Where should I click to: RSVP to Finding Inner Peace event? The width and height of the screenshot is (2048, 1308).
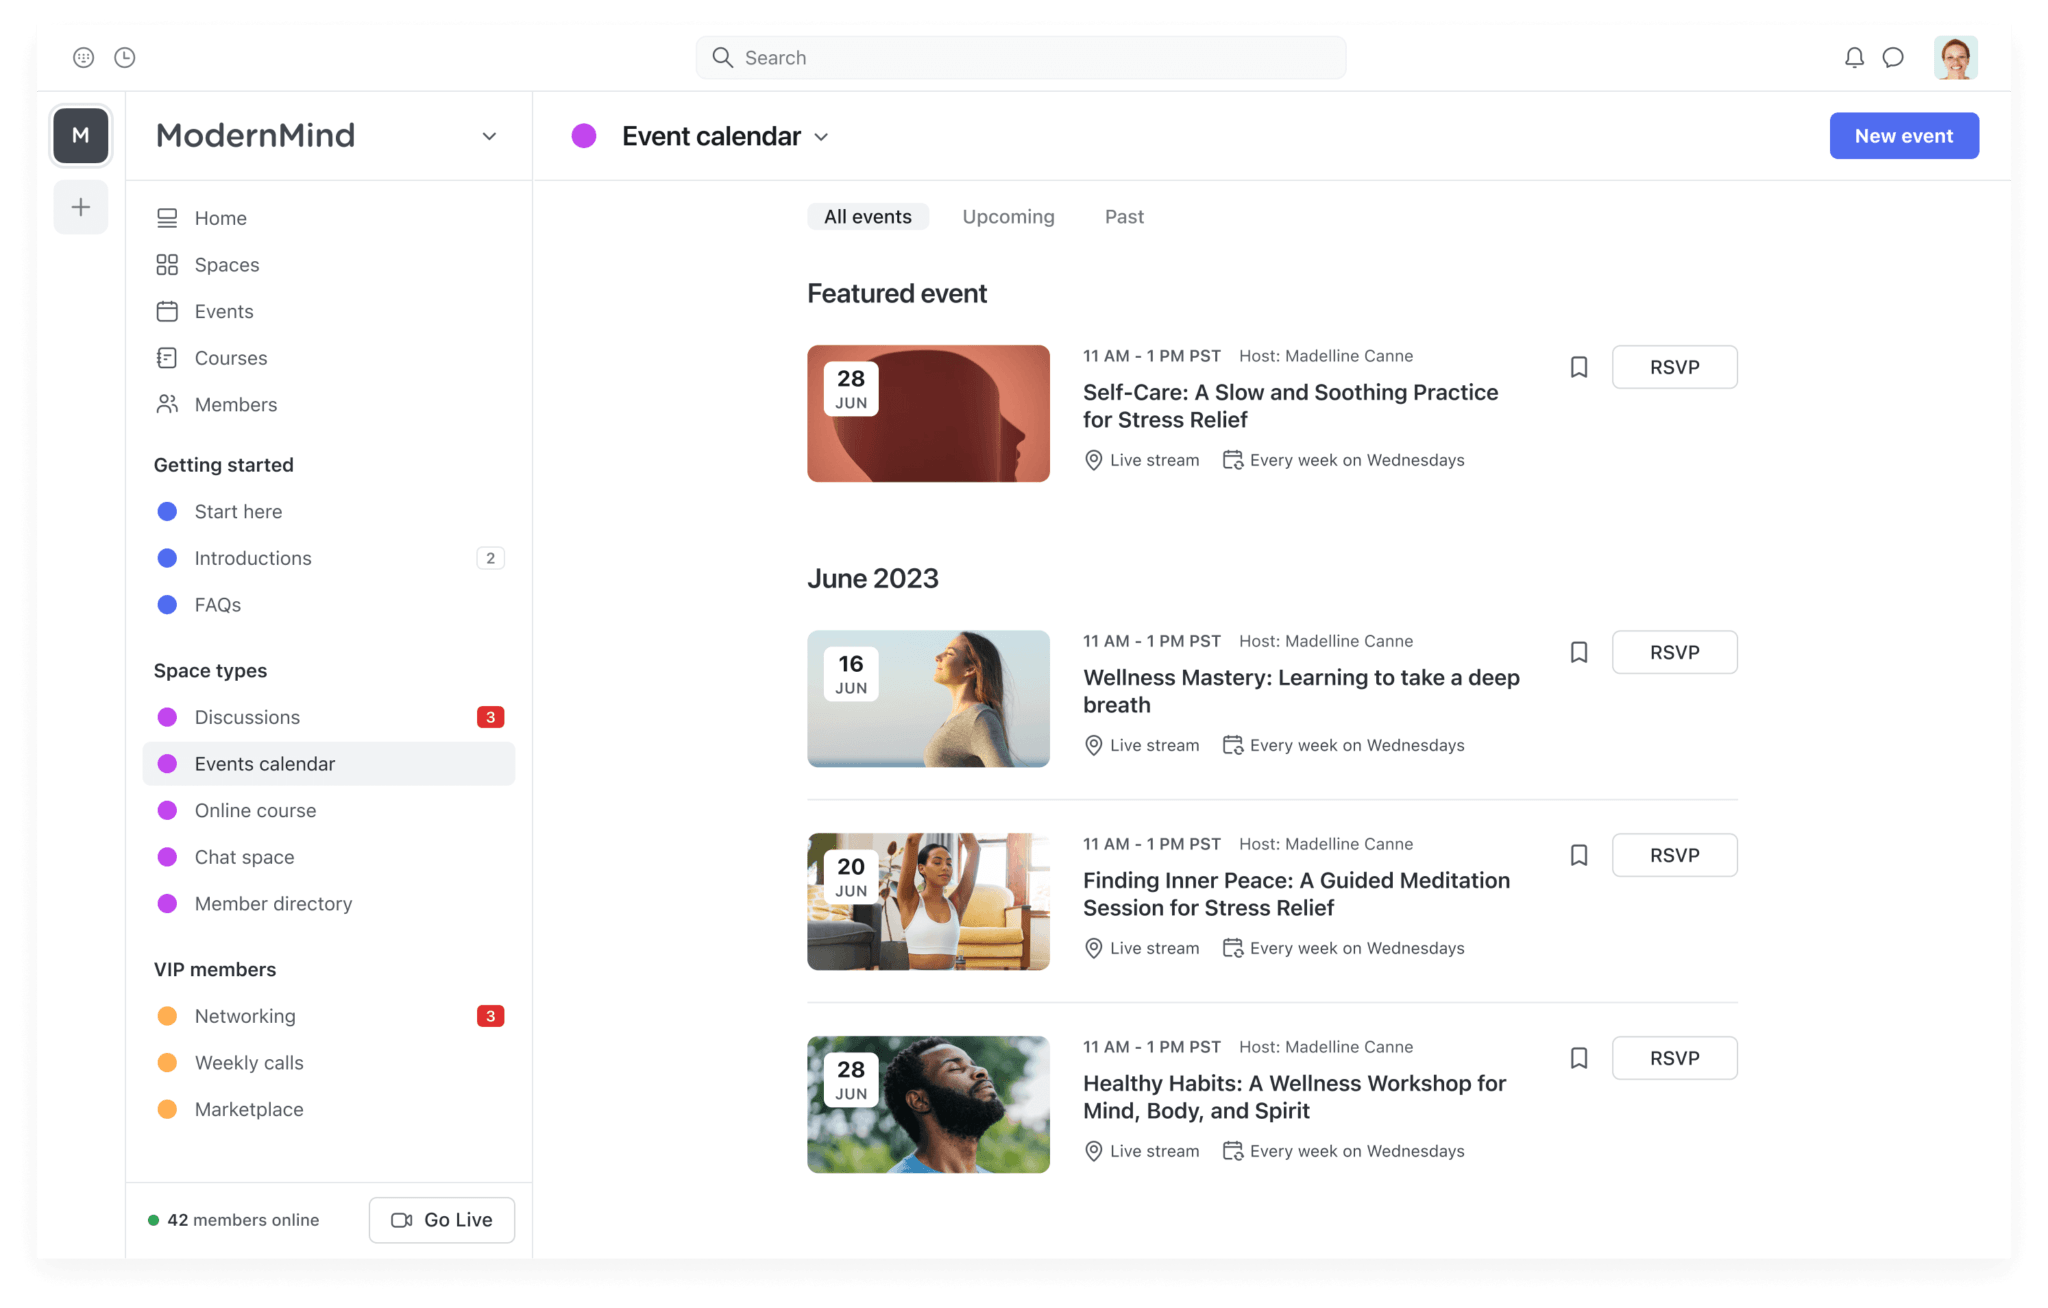[x=1674, y=855]
